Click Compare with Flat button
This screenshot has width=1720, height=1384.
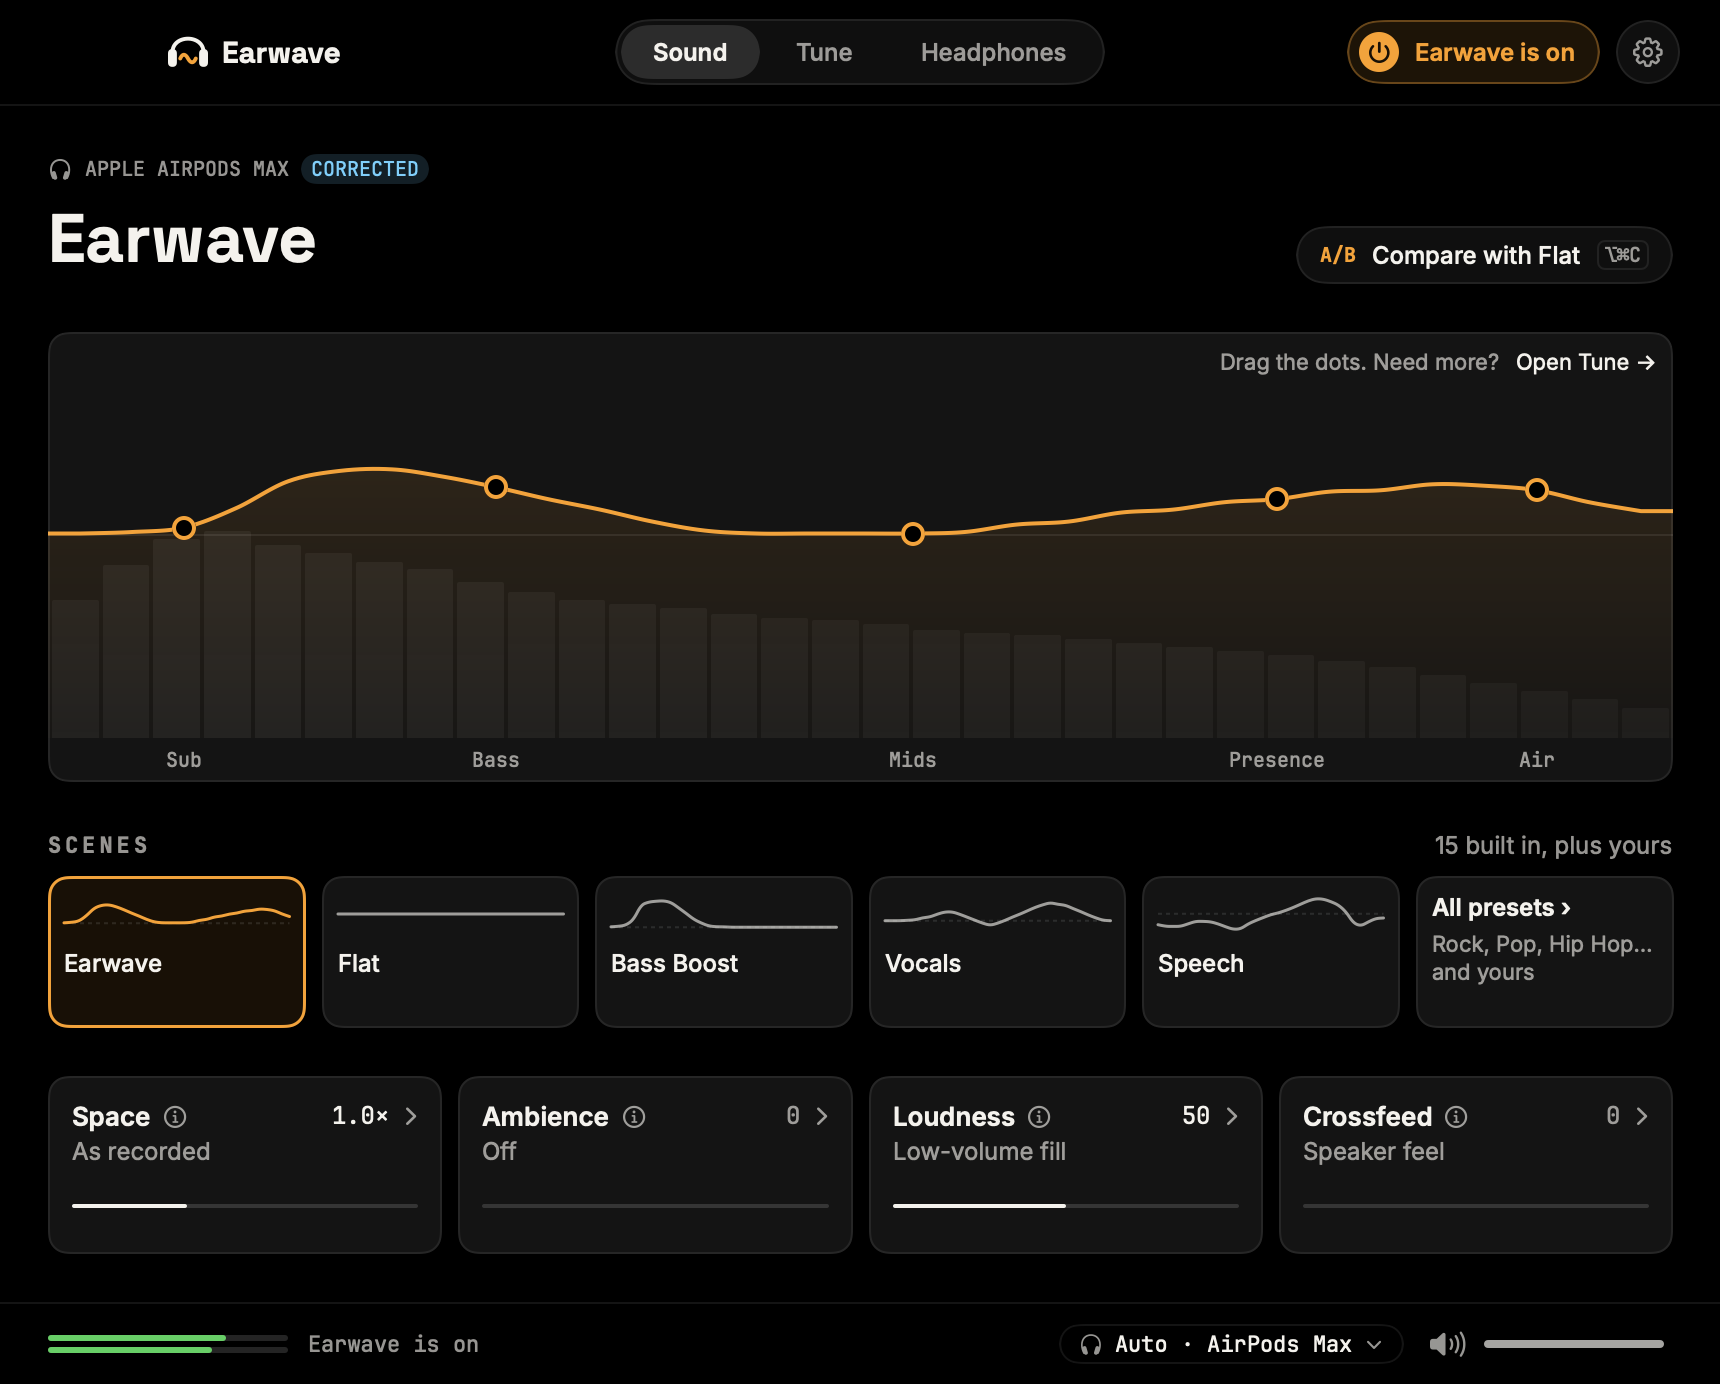(x=1484, y=255)
